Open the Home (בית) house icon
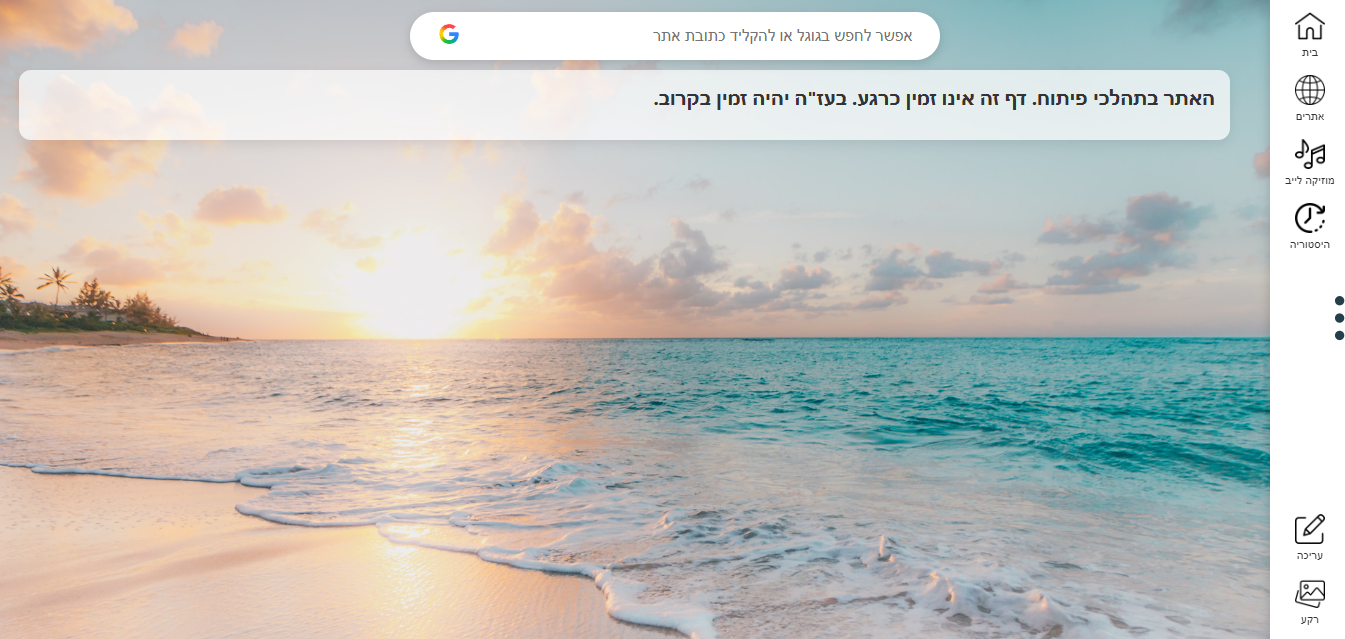This screenshot has height=639, width=1345. [x=1309, y=26]
